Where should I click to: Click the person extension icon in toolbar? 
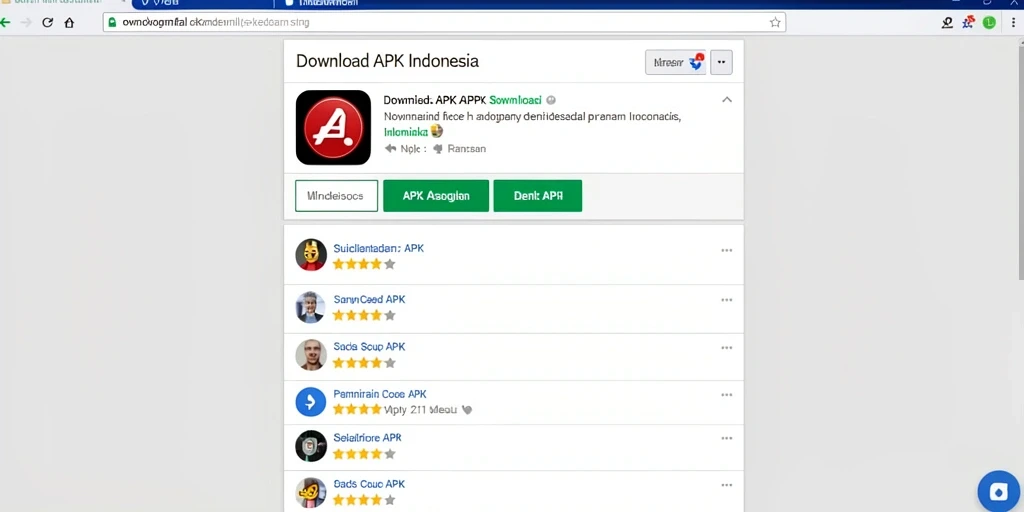click(x=947, y=22)
